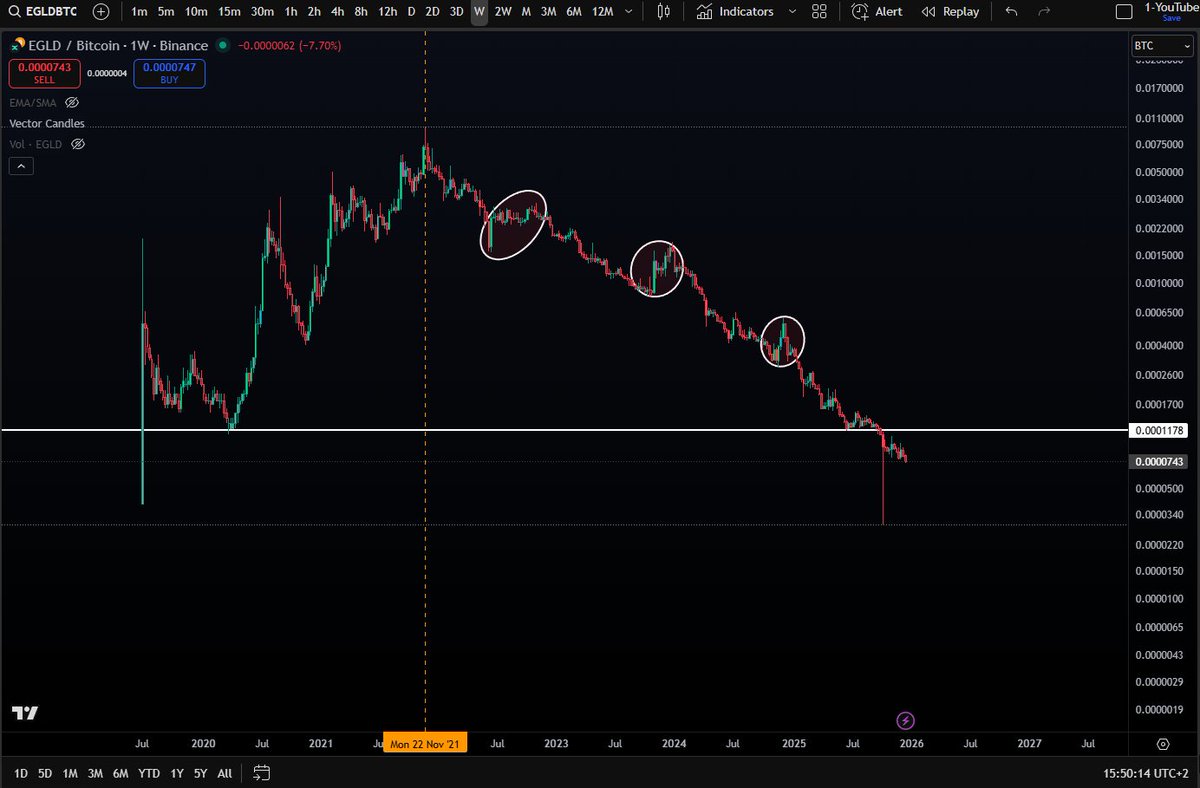Set the date range to 6M
This screenshot has height=788, width=1200.
pyautogui.click(x=120, y=773)
